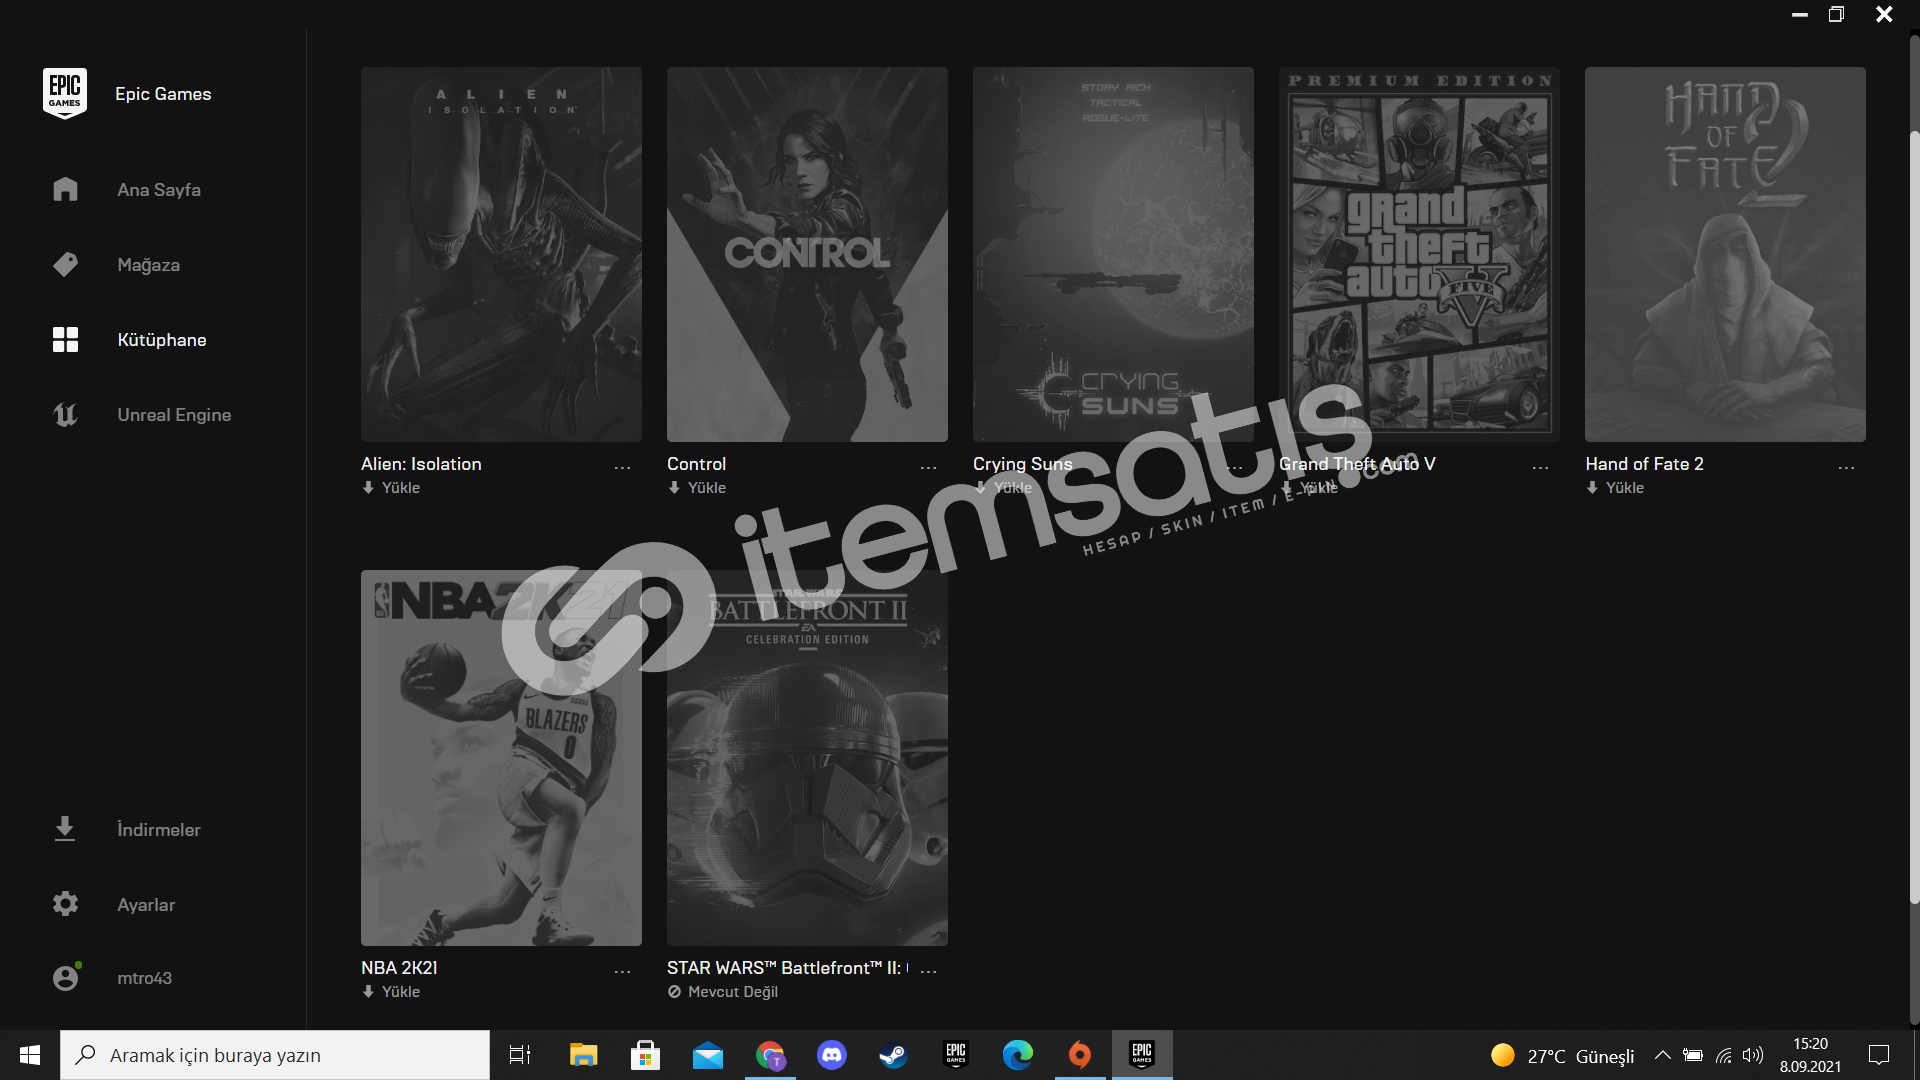This screenshot has height=1080, width=1920.
Task: Click Yükle under Hand of Fate 2
Action: [1615, 488]
